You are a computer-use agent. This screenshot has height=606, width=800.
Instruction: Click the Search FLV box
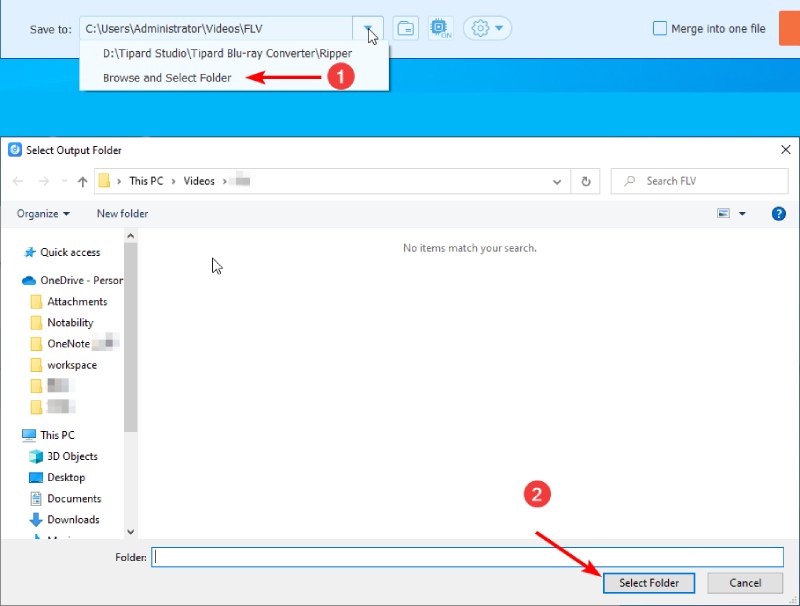click(x=699, y=181)
